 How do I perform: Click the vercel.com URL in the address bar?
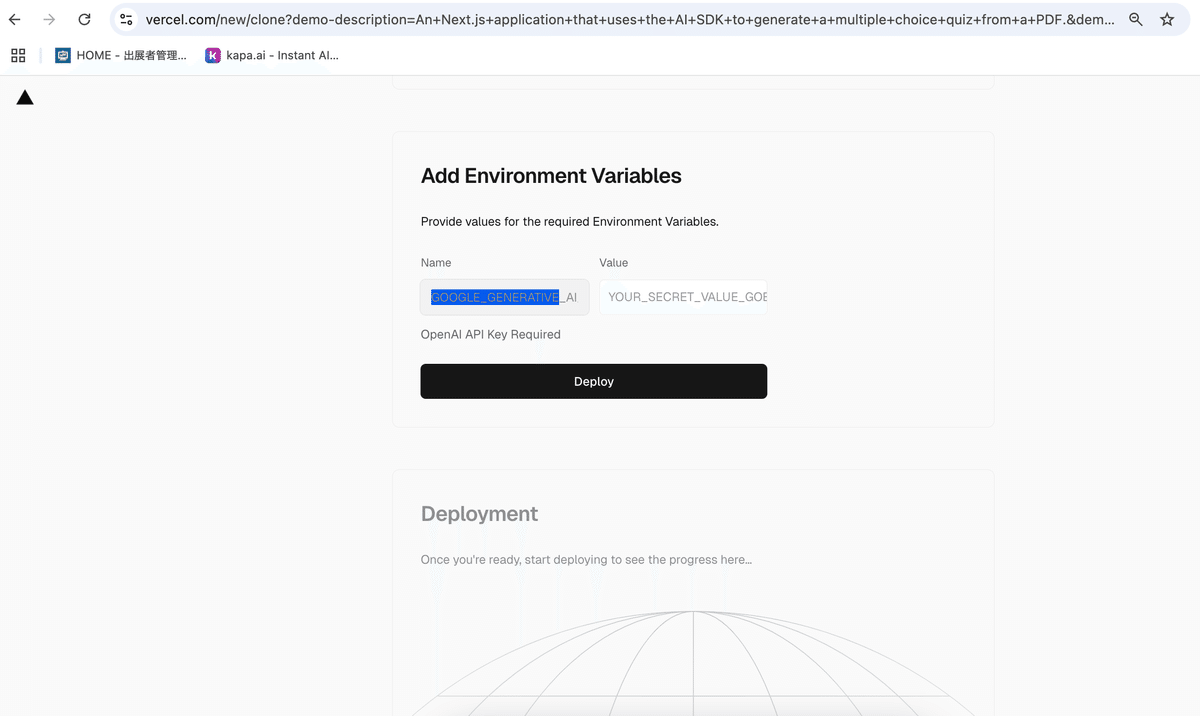pyautogui.click(x=630, y=19)
